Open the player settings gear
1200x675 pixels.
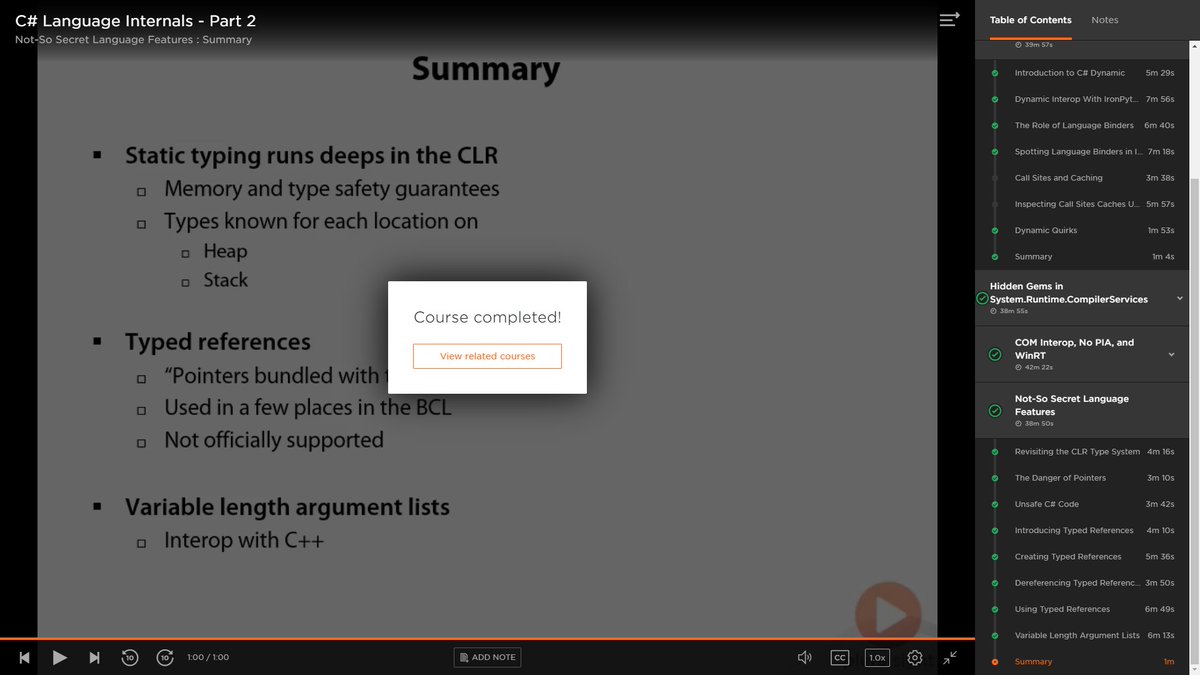(914, 657)
